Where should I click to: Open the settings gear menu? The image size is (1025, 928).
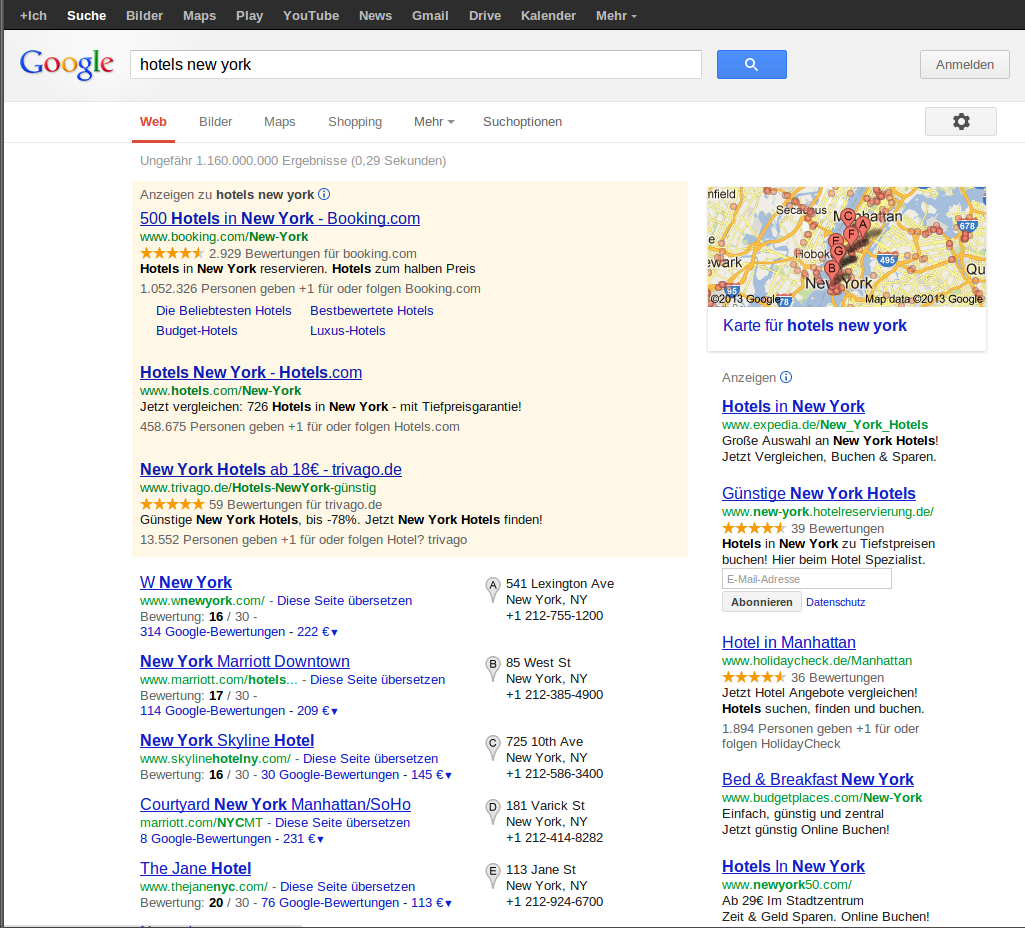pyautogui.click(x=960, y=121)
